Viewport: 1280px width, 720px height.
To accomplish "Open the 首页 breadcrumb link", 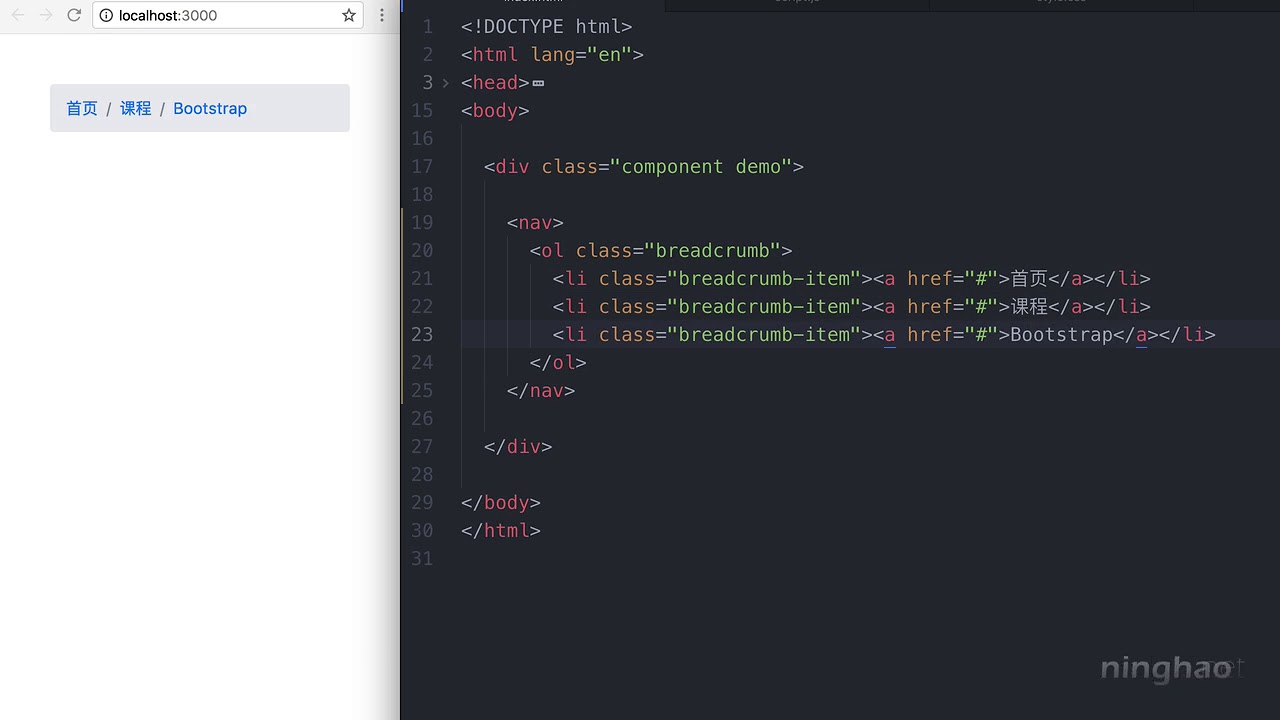I will [x=82, y=108].
